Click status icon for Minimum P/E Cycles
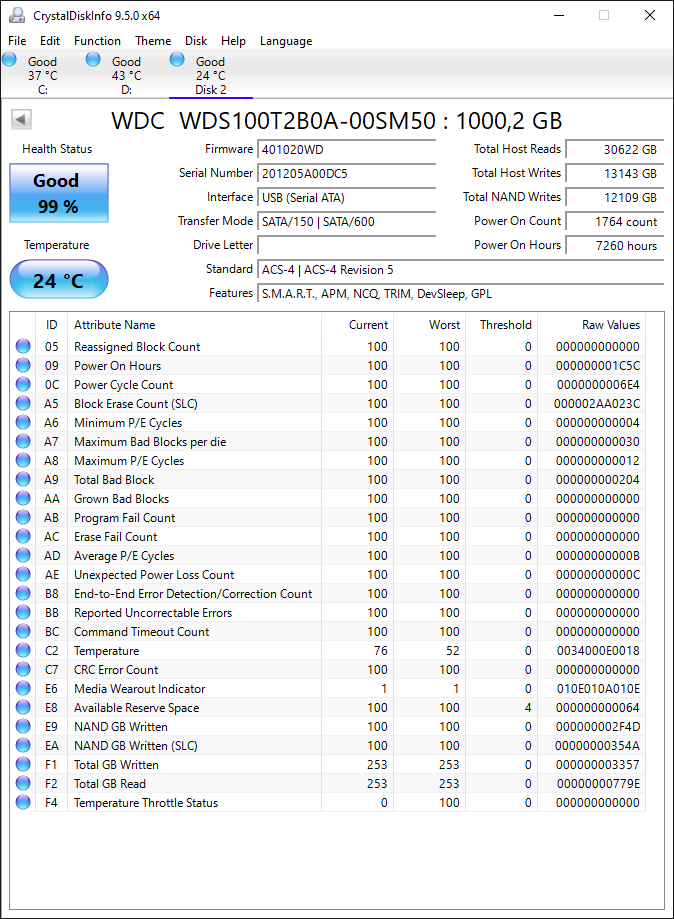Screen dimensions: 674x919 point(23,423)
